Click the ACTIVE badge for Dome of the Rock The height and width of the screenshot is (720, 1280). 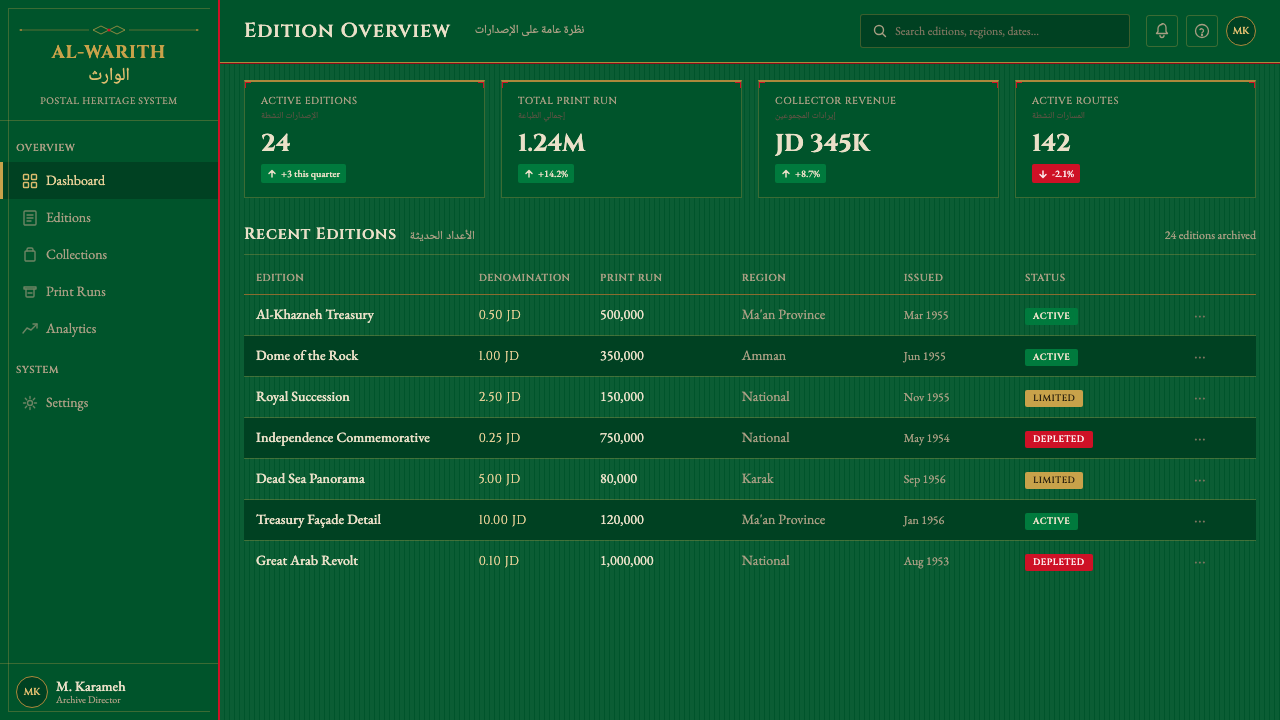(1051, 357)
